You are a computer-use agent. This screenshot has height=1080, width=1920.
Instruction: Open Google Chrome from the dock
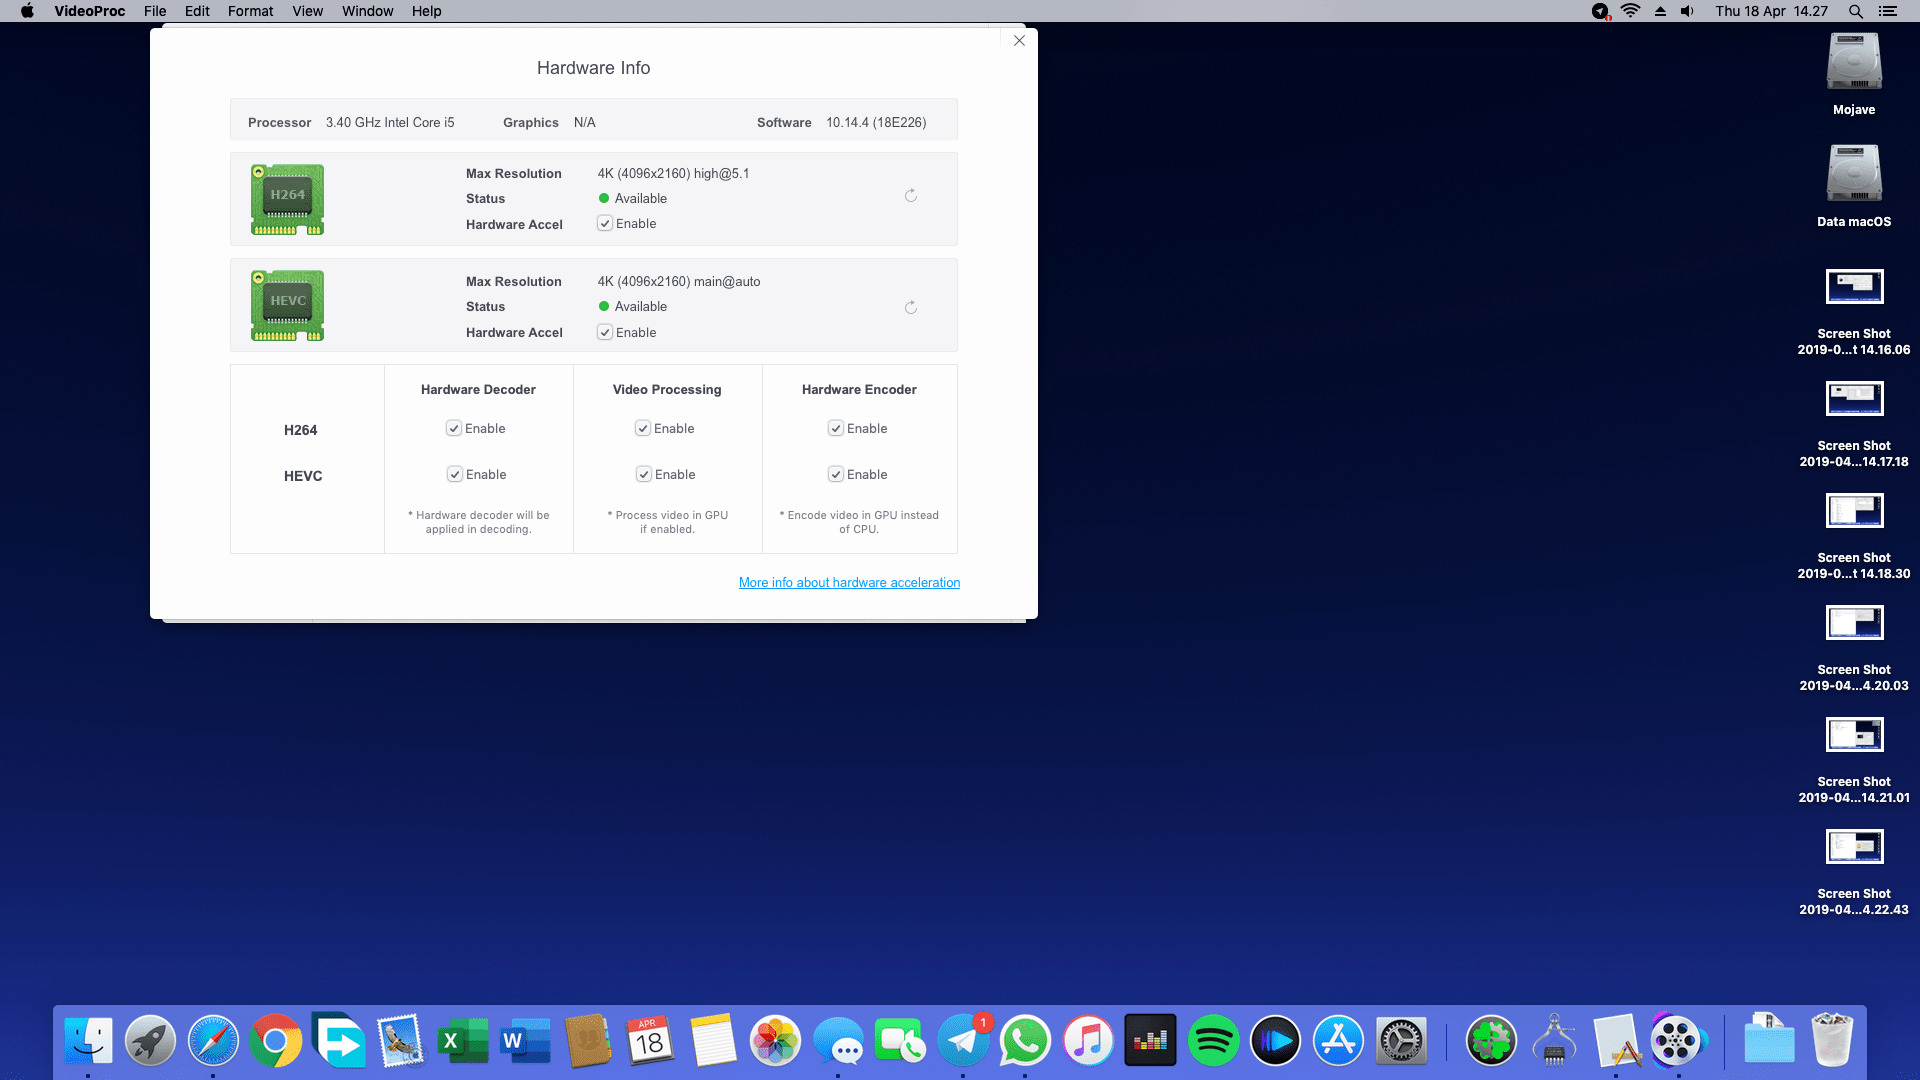(275, 1041)
